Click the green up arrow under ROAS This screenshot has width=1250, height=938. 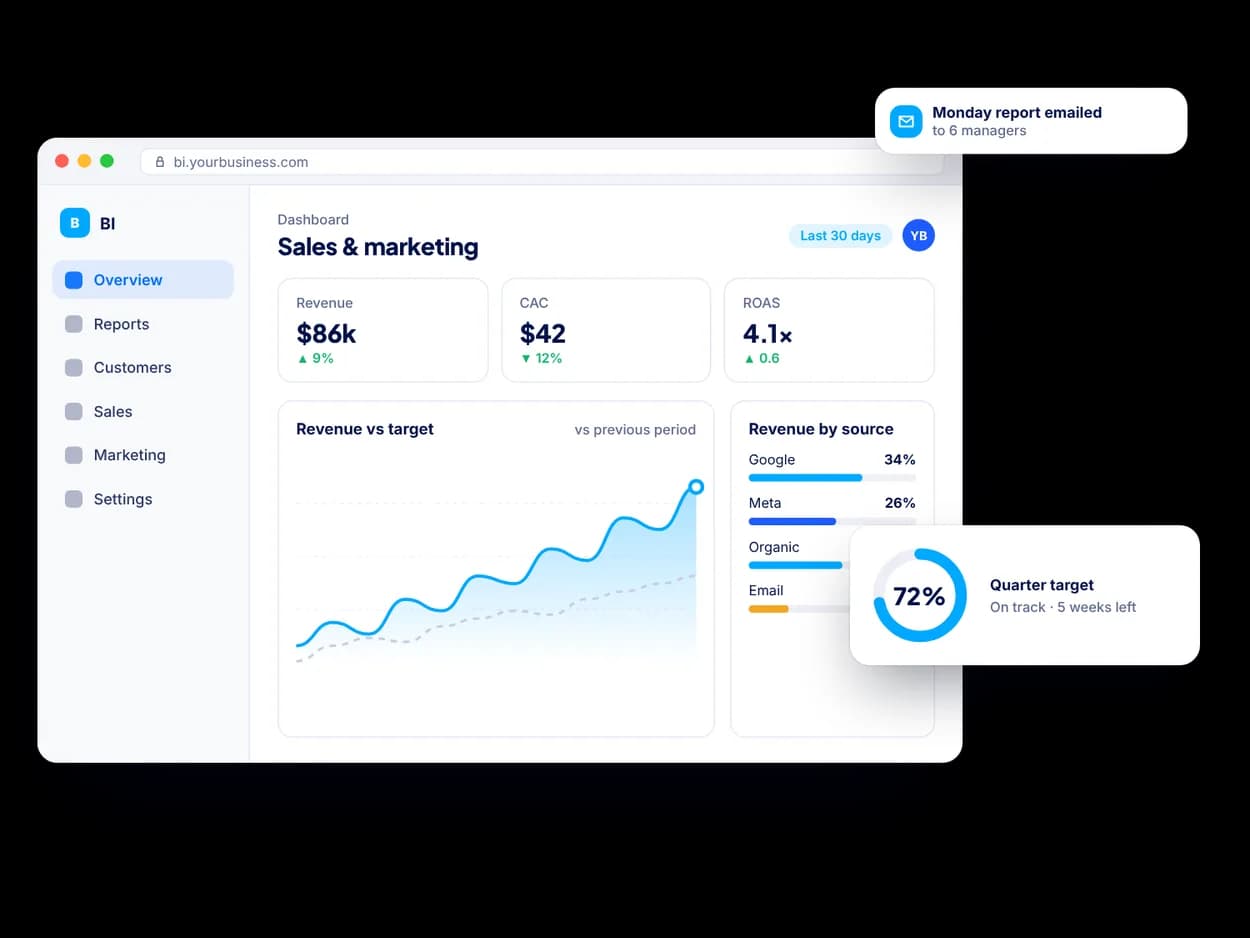(748, 358)
